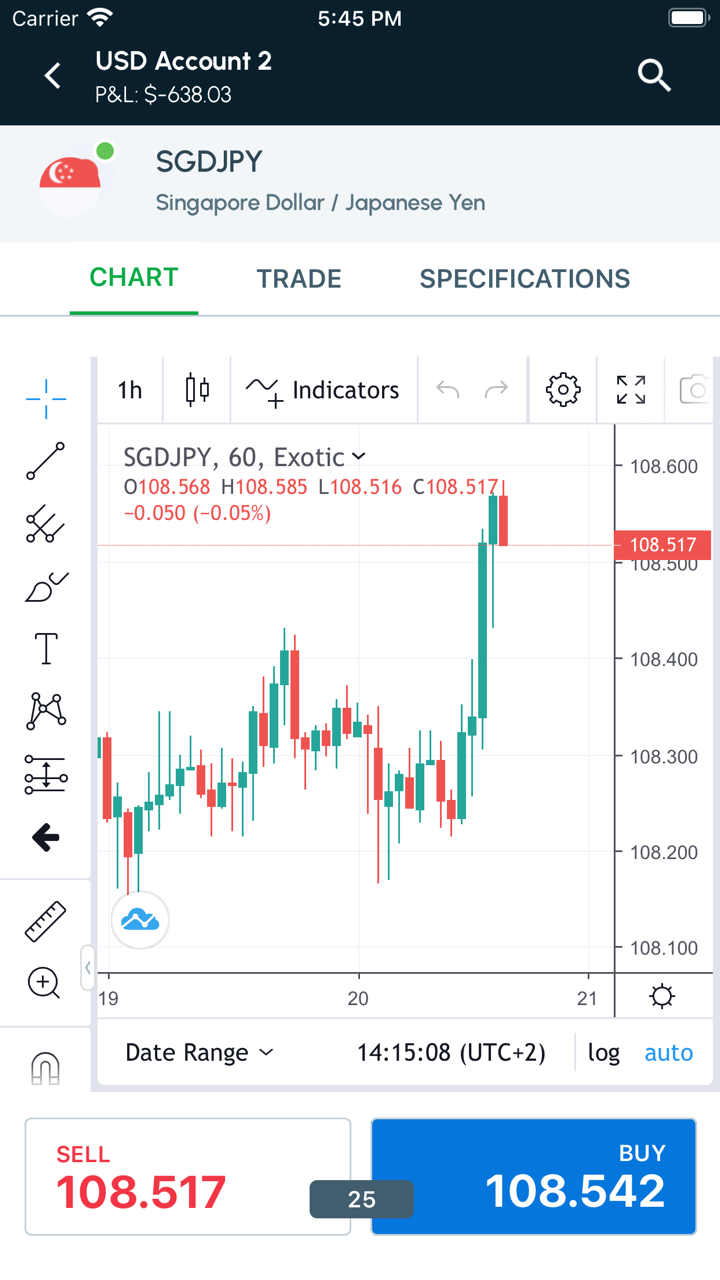The width and height of the screenshot is (720, 1280).
Task: Switch to the TRADE tab
Action: (299, 279)
